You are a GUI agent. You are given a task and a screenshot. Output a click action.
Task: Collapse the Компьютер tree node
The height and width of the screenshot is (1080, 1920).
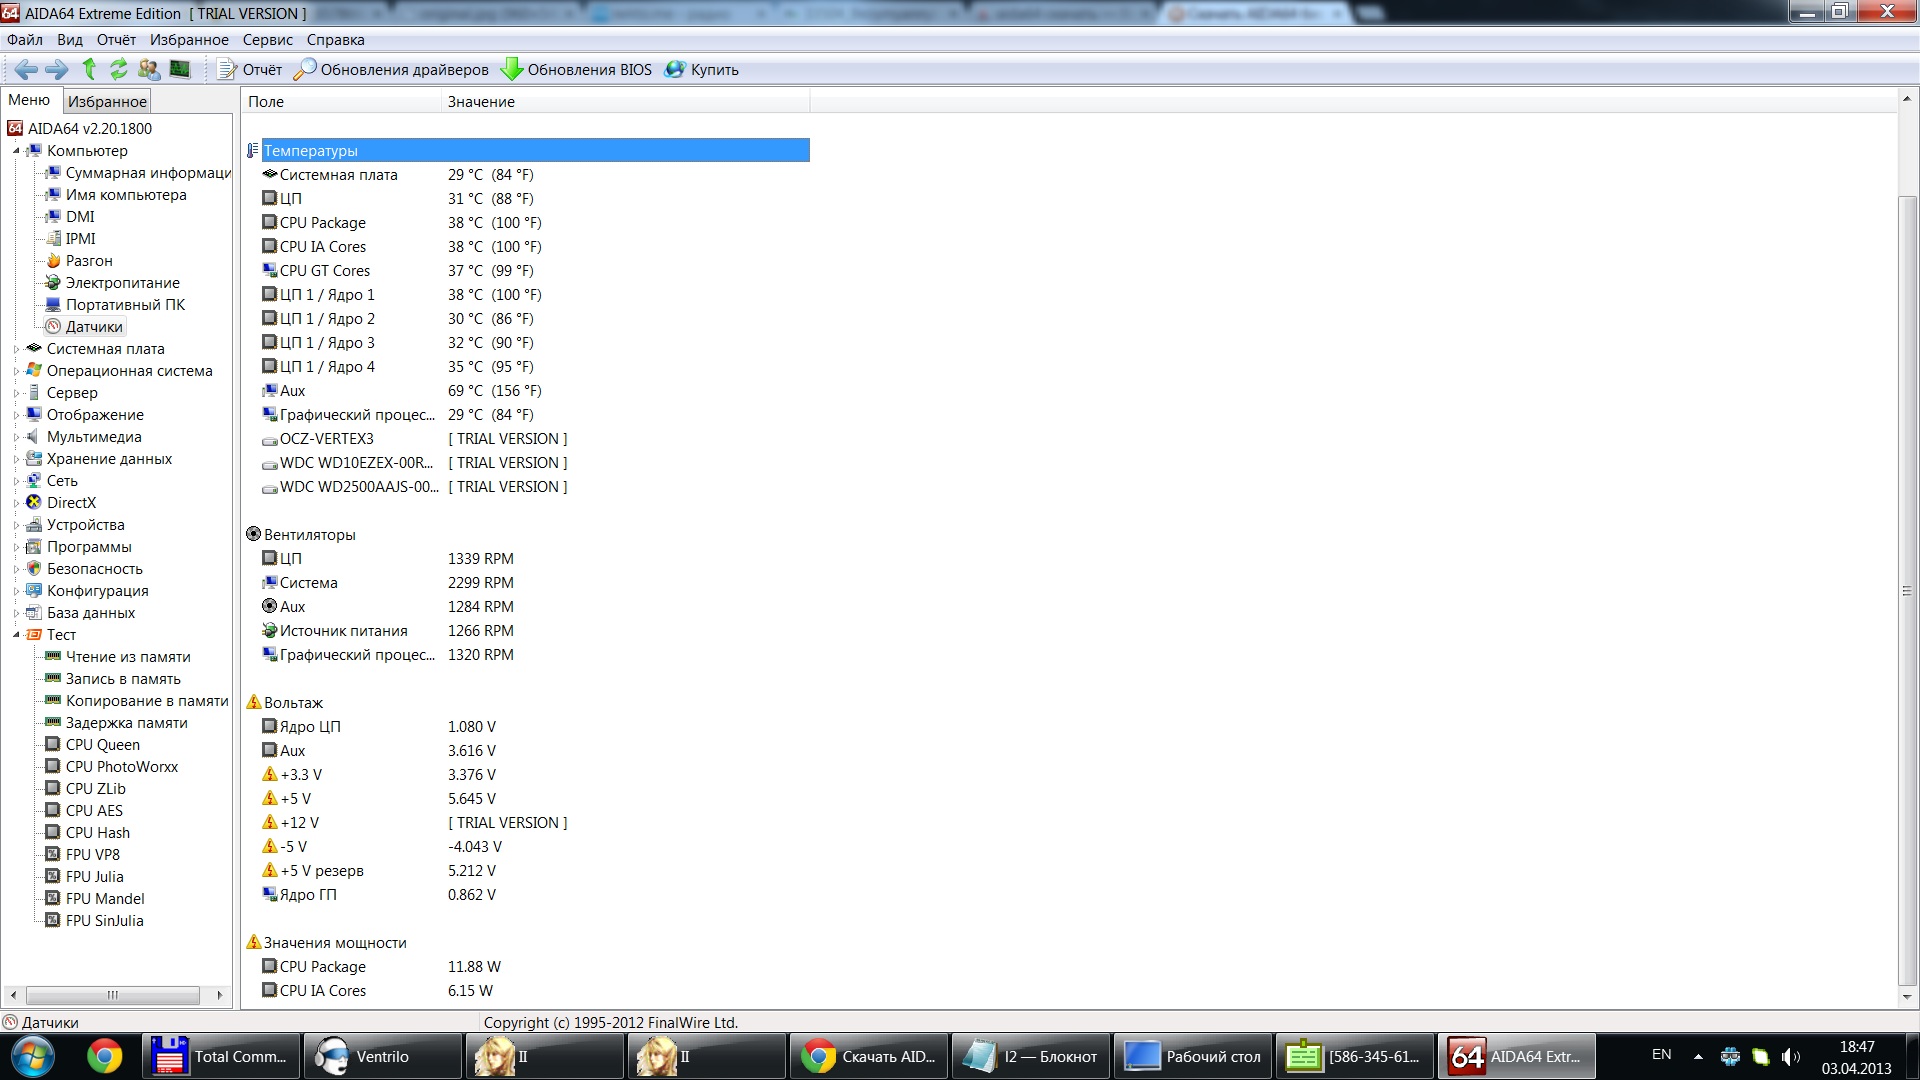pos(16,151)
